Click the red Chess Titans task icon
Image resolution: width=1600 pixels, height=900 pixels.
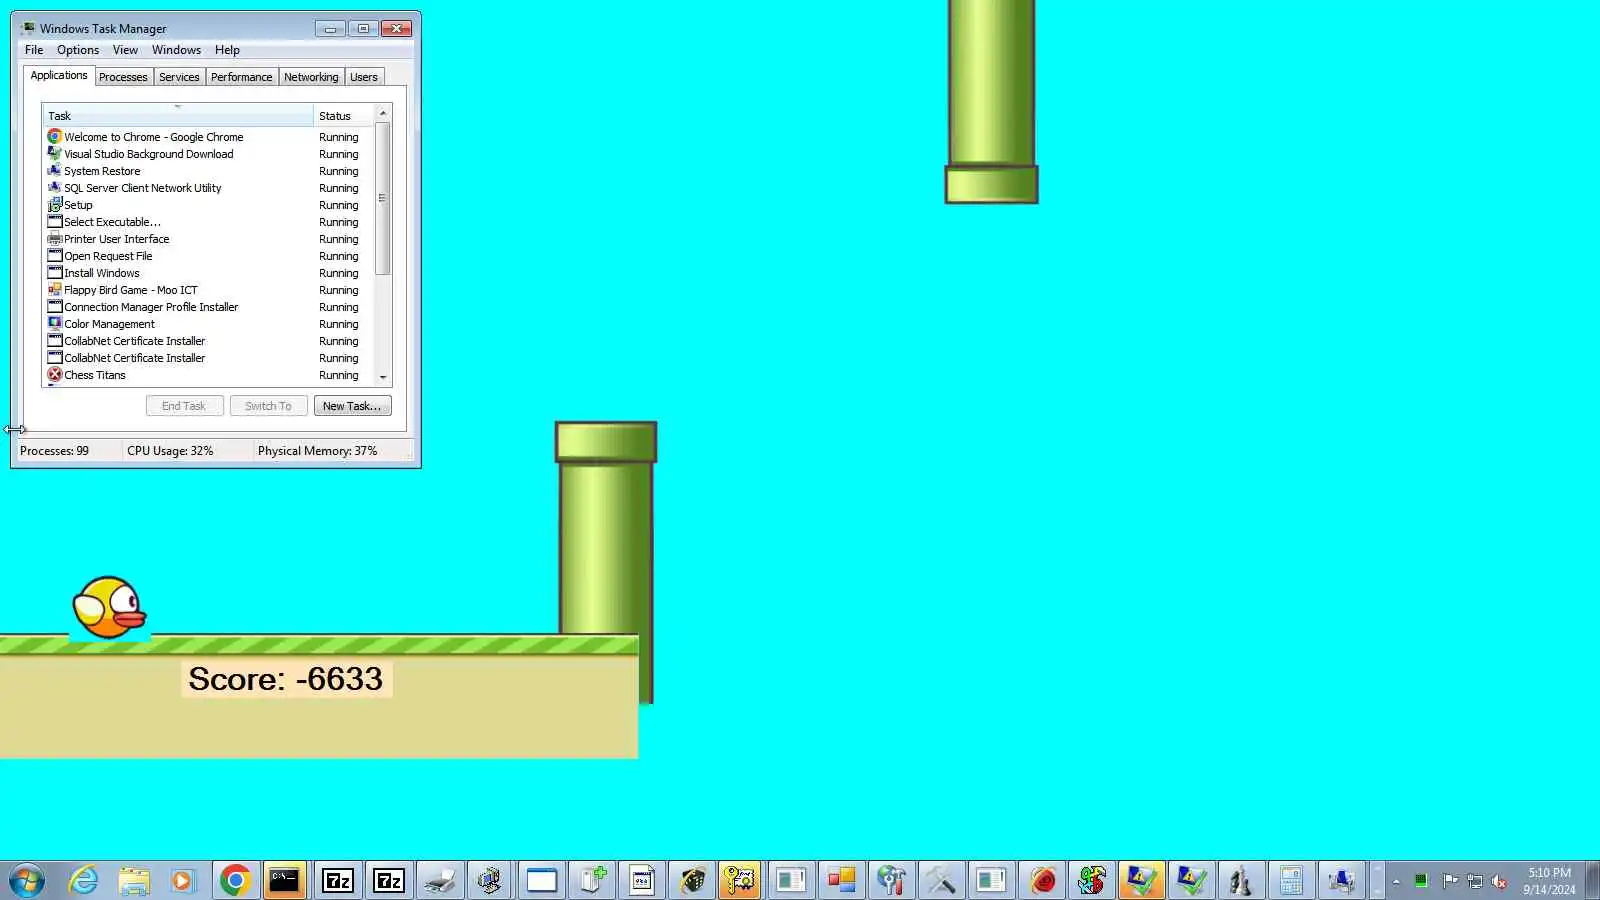pos(55,375)
